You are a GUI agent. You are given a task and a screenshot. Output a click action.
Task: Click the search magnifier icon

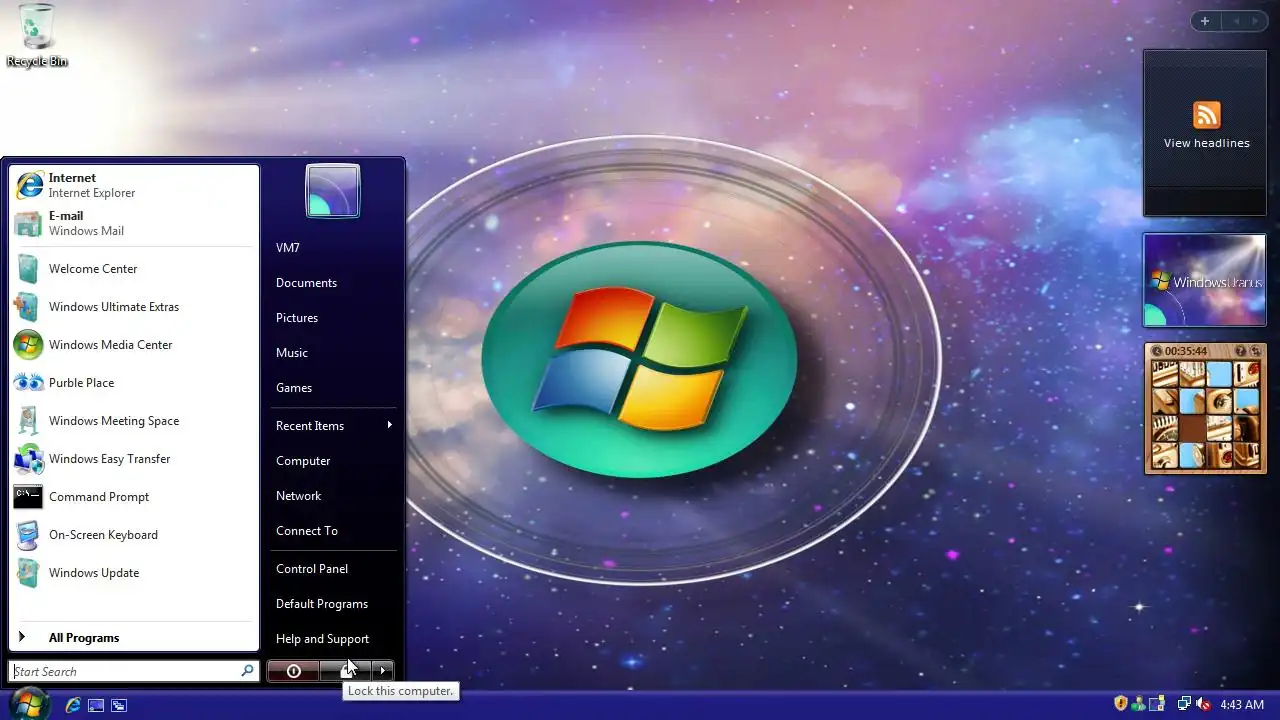(x=247, y=671)
